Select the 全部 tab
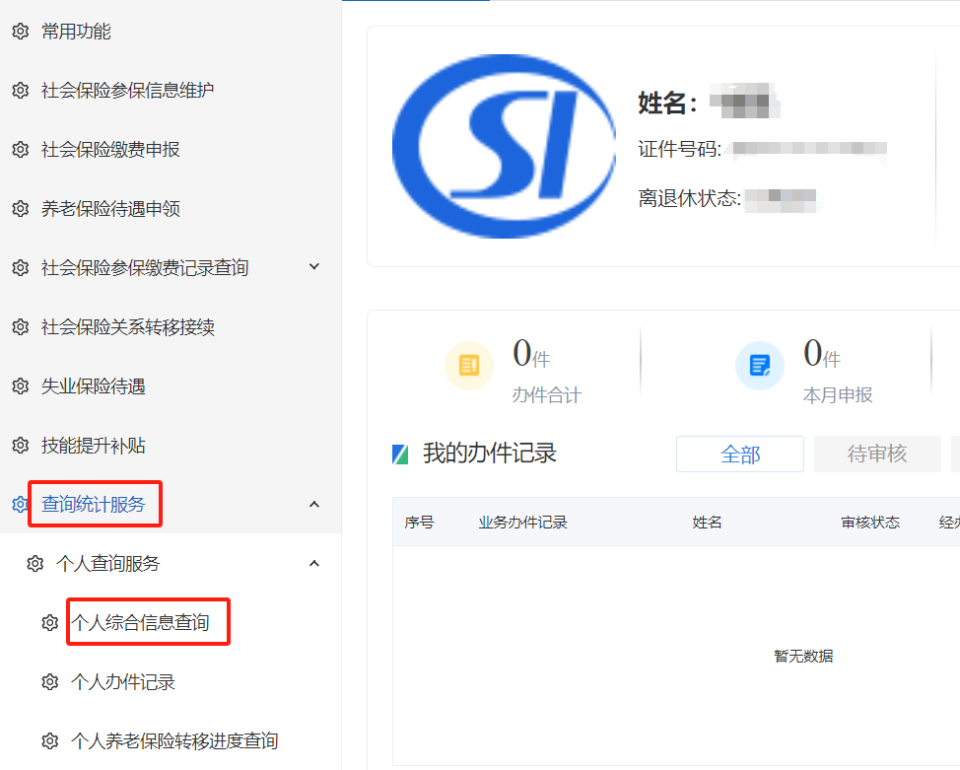Image resolution: width=960 pixels, height=770 pixels. pos(740,453)
